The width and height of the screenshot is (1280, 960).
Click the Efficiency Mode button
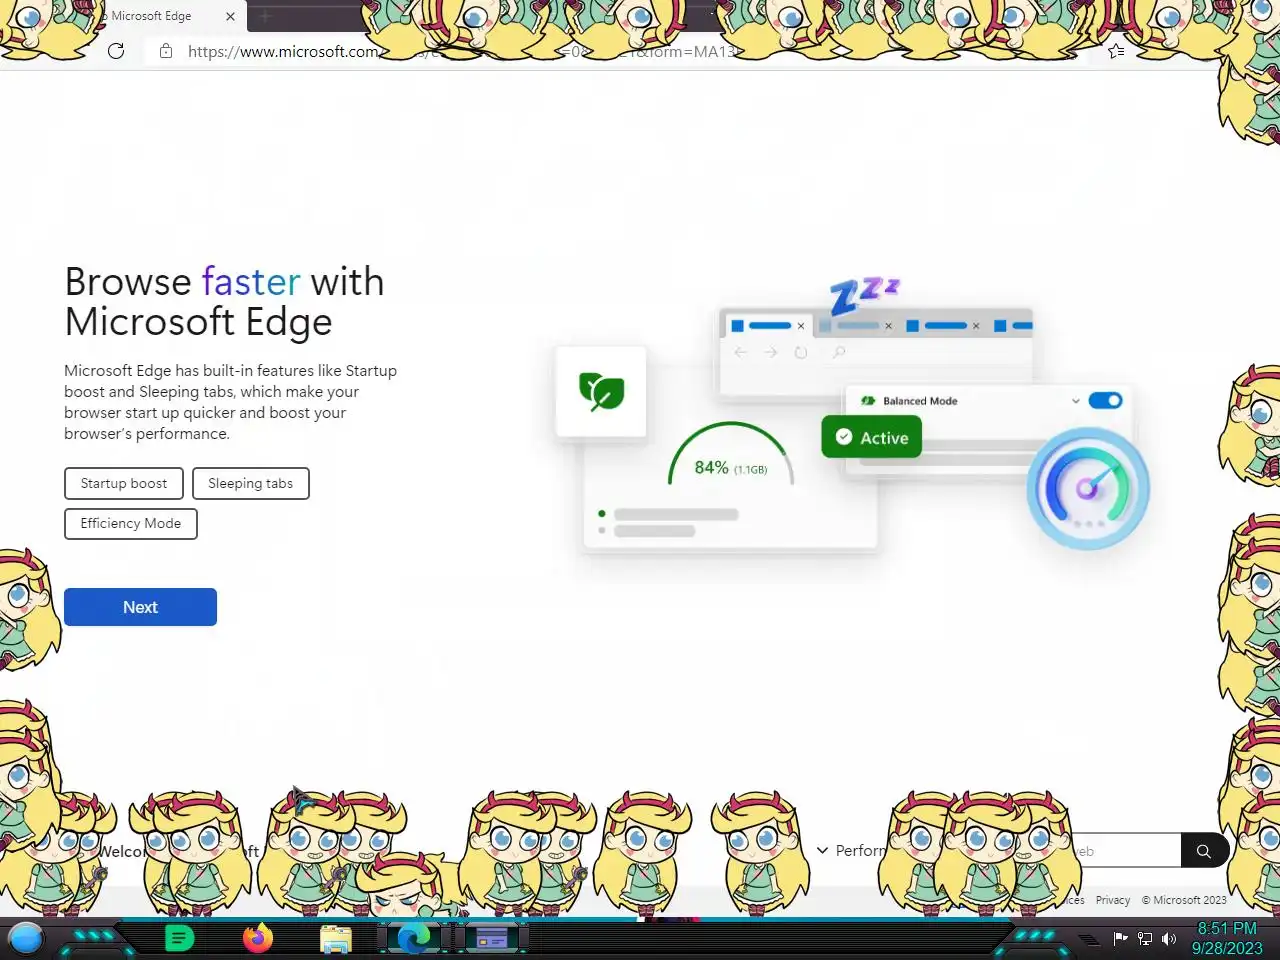(x=131, y=523)
